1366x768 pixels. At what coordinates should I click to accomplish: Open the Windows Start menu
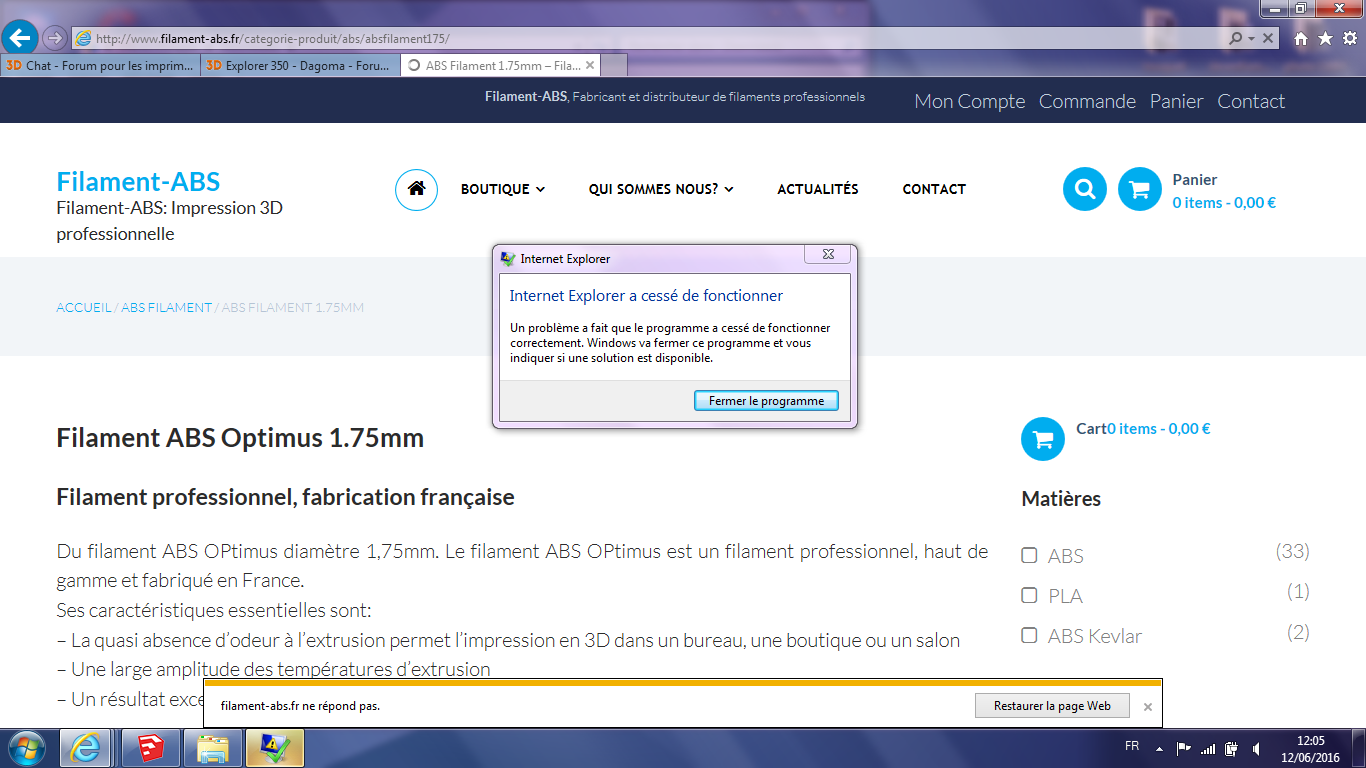[25, 748]
